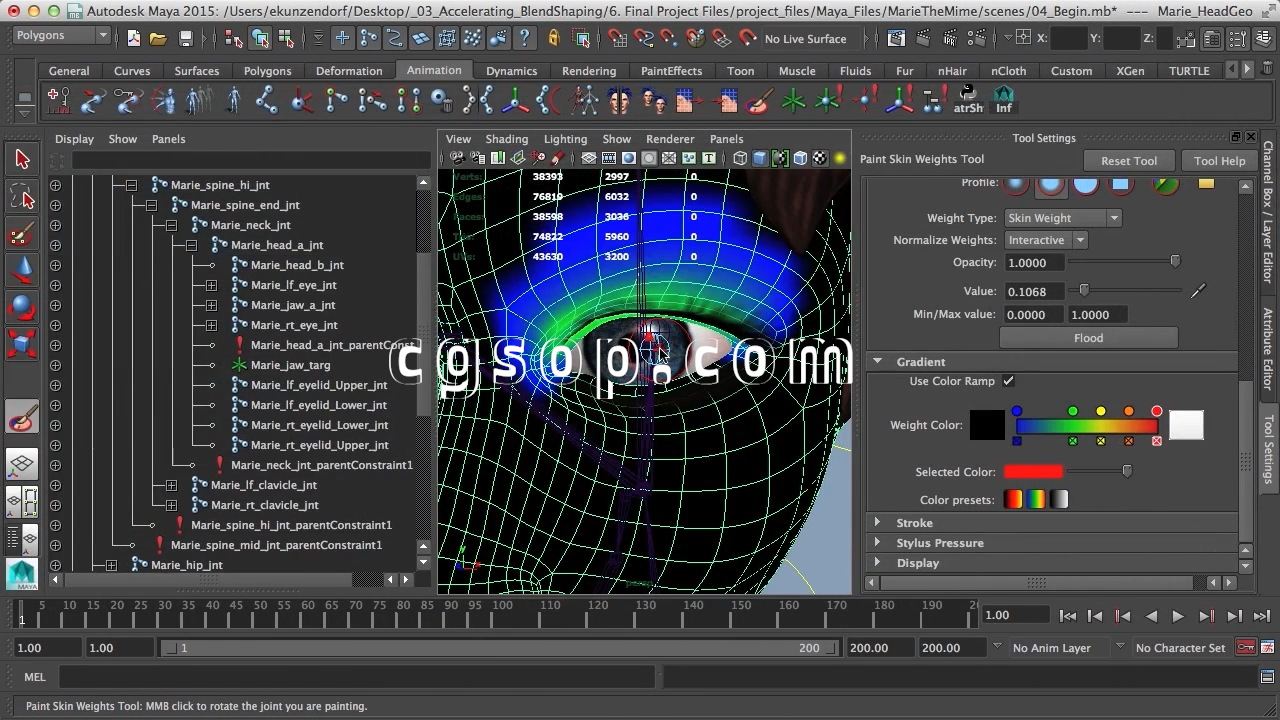
Task: Click the Flood button
Action: [1088, 338]
